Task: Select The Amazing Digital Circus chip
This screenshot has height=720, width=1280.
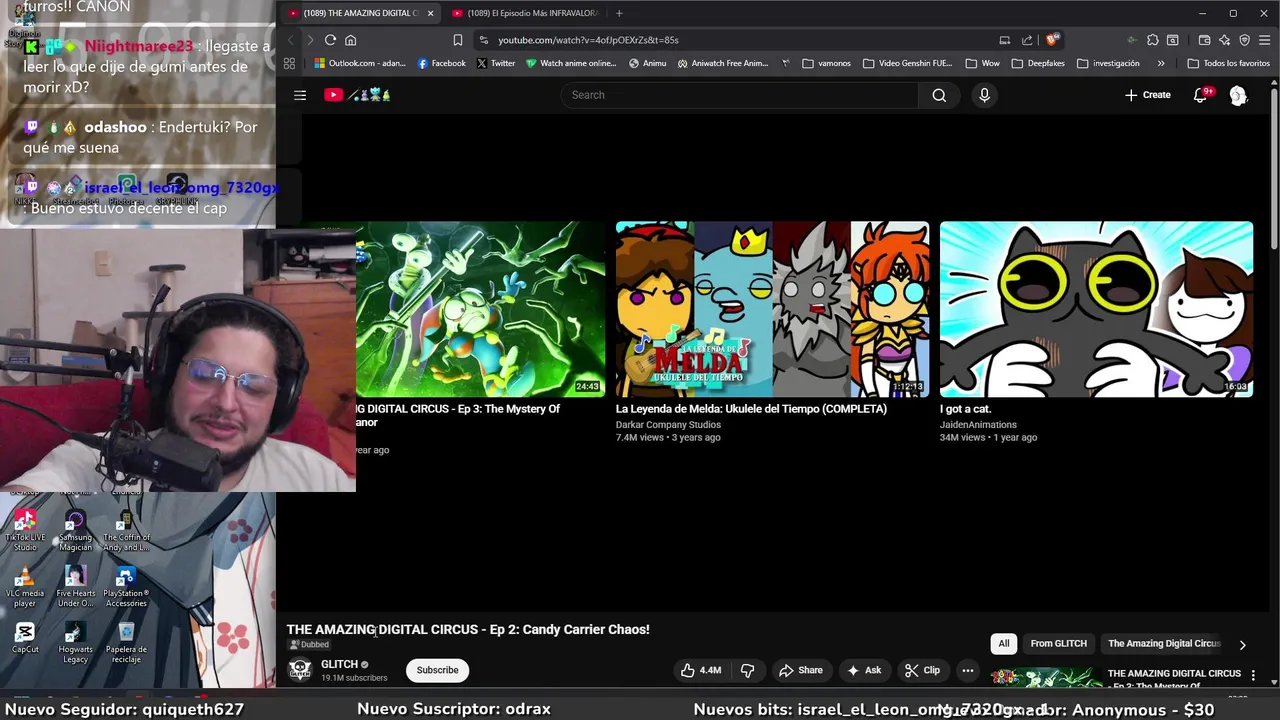Action: pos(1164,644)
